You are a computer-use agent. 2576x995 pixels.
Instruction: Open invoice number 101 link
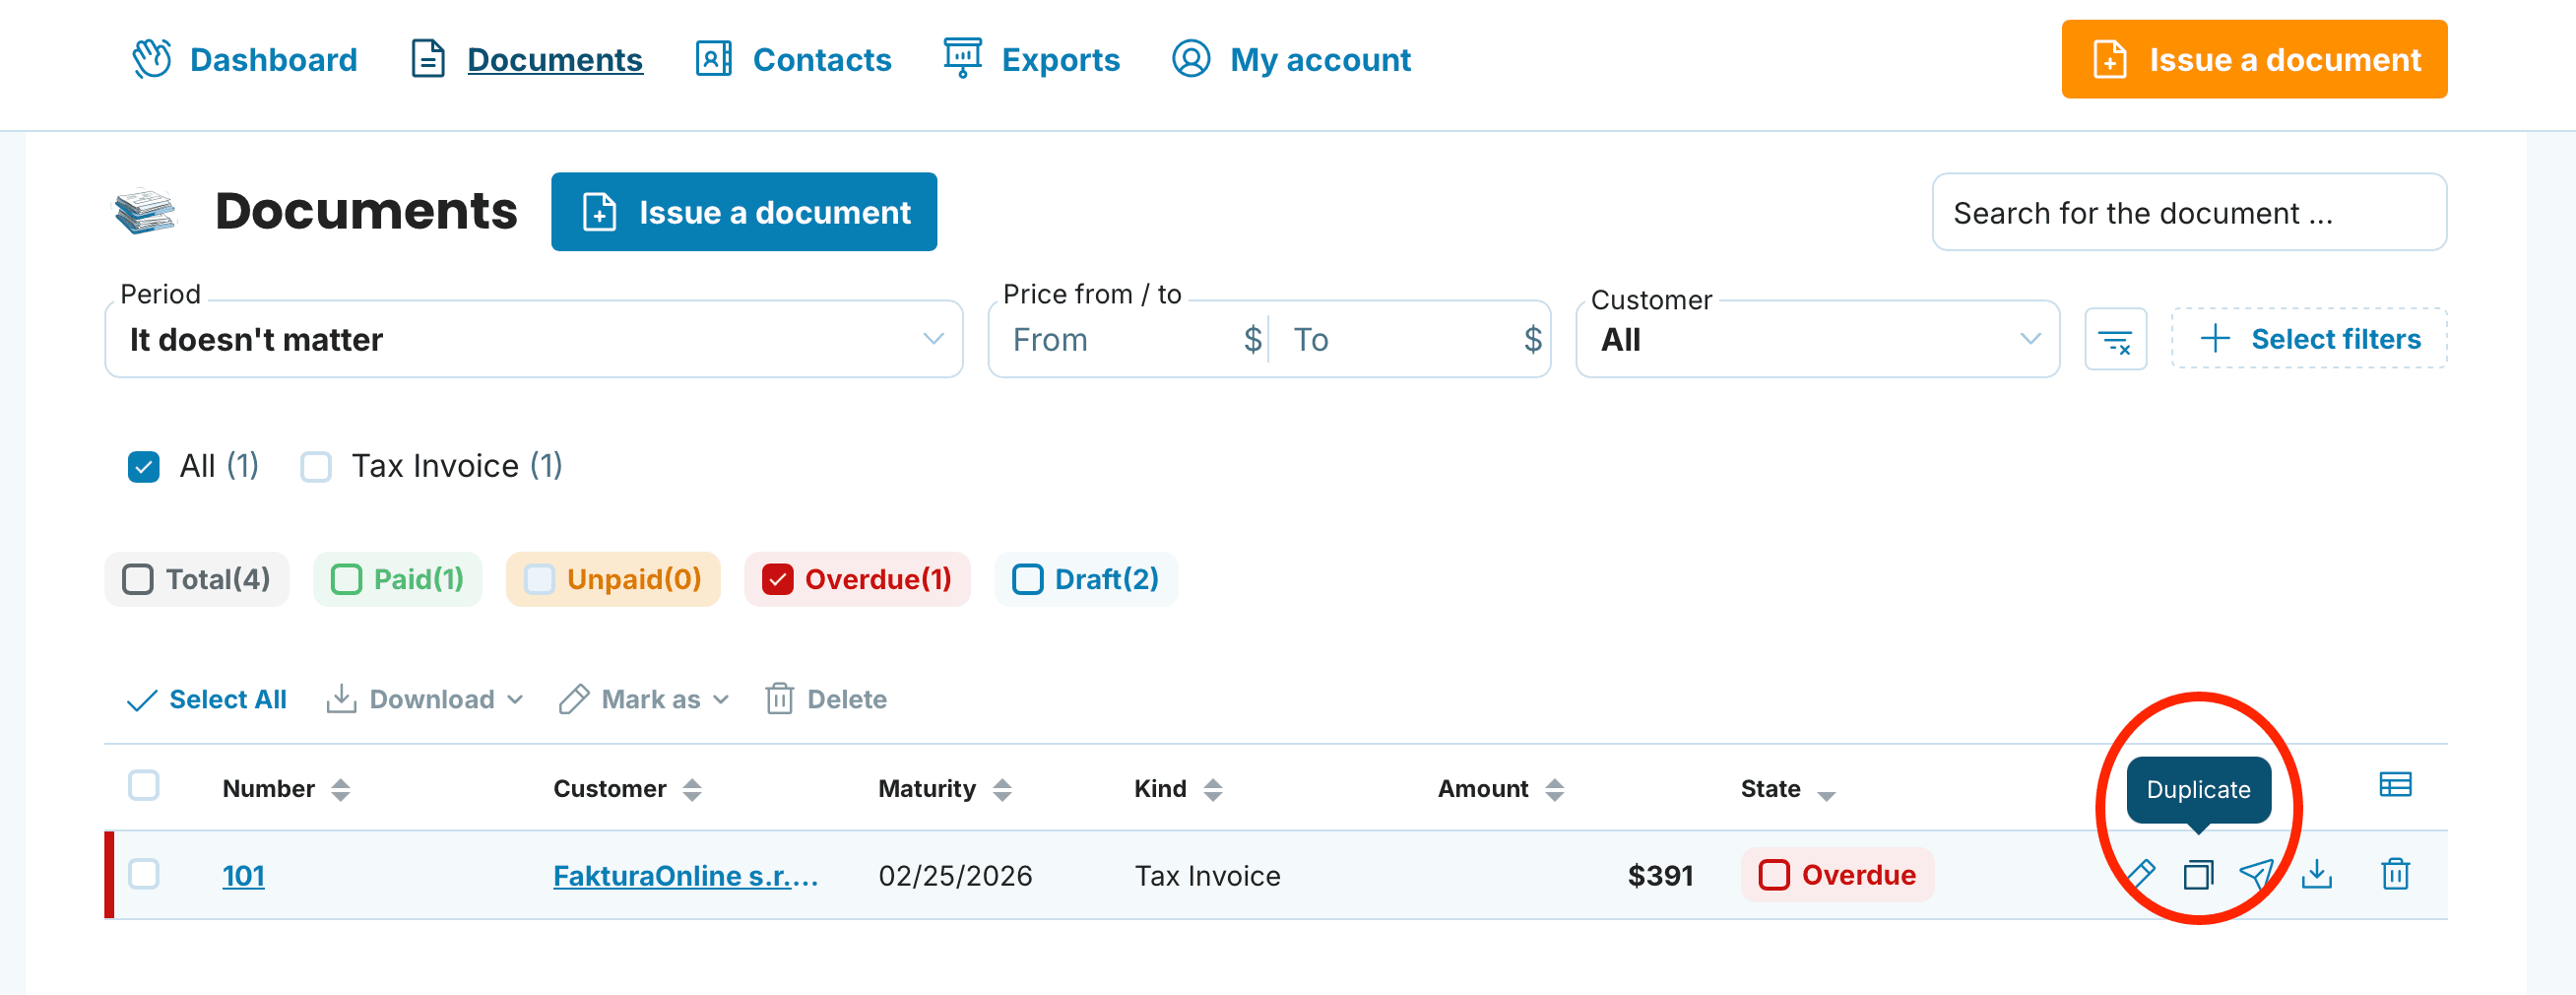(x=244, y=877)
